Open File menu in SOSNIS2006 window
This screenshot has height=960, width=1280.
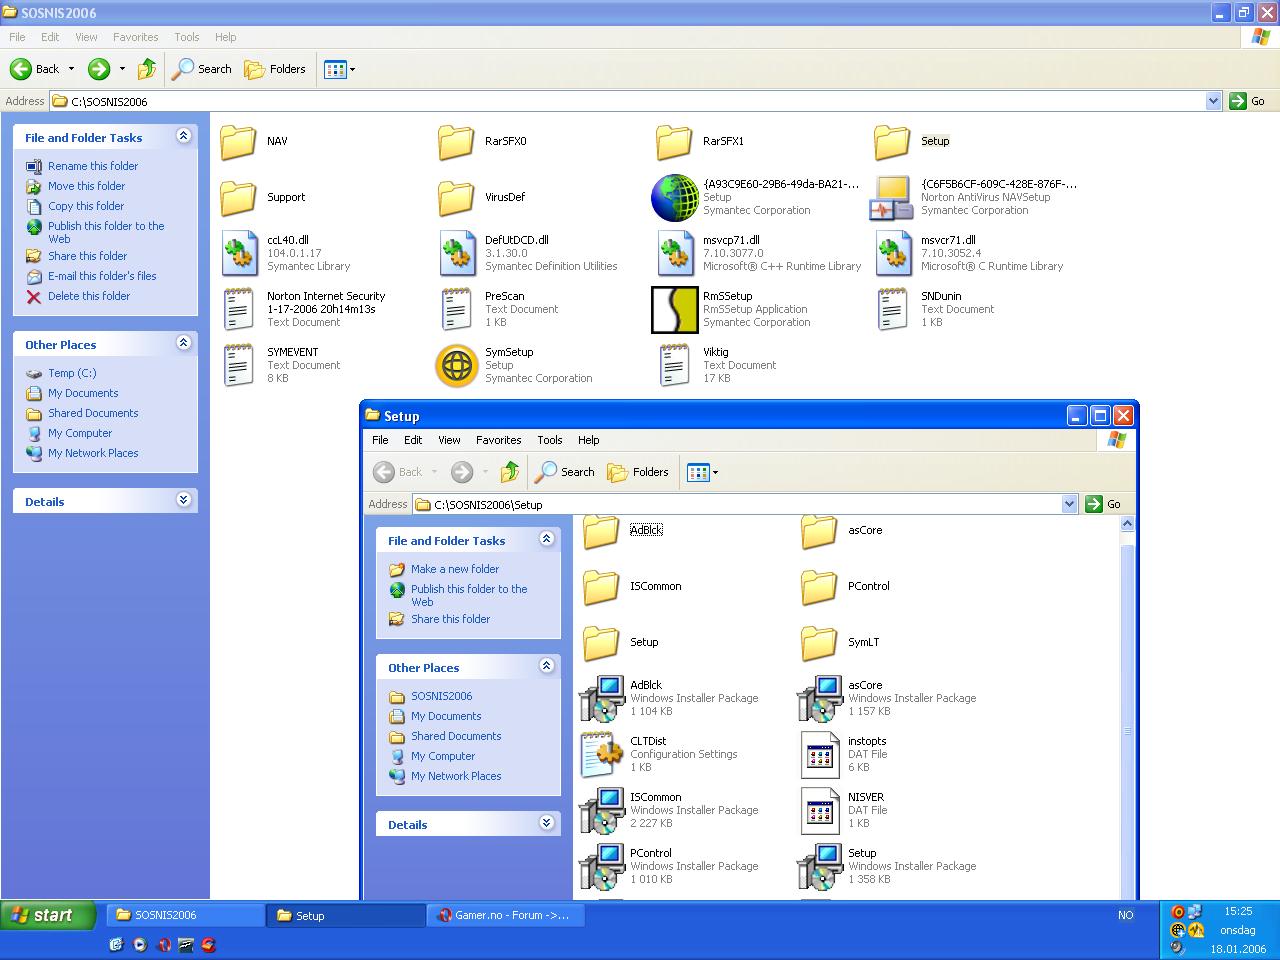(x=17, y=37)
